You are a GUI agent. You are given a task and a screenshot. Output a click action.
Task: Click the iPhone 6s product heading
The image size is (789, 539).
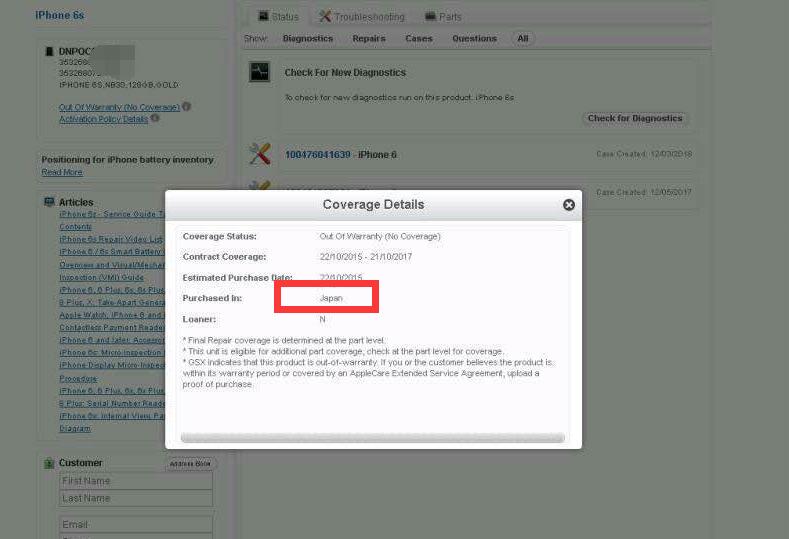click(x=59, y=15)
